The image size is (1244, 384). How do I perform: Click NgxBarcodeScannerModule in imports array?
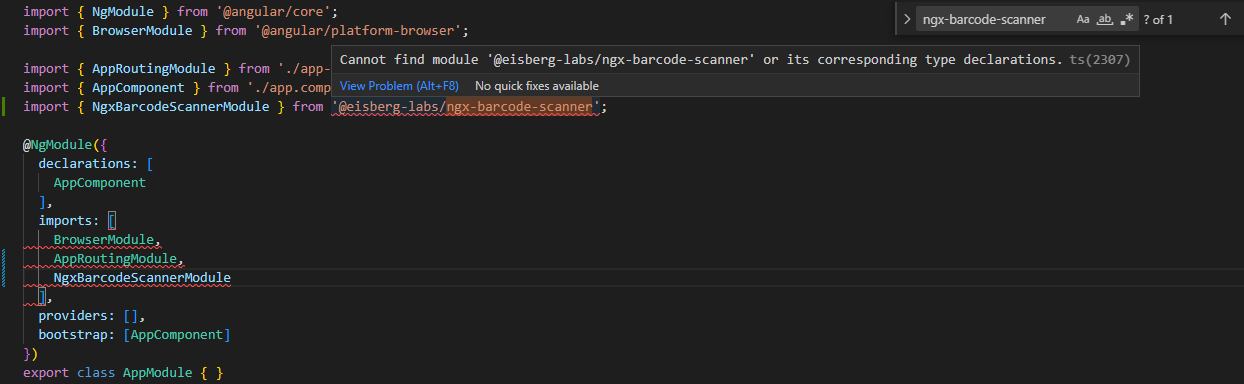[x=142, y=277]
